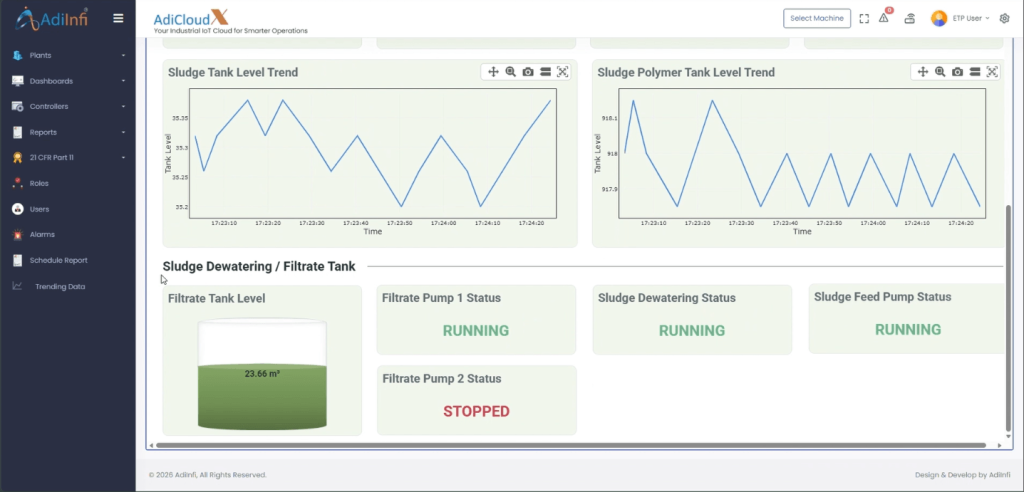Open the alarm warning notification icon

click(x=884, y=18)
